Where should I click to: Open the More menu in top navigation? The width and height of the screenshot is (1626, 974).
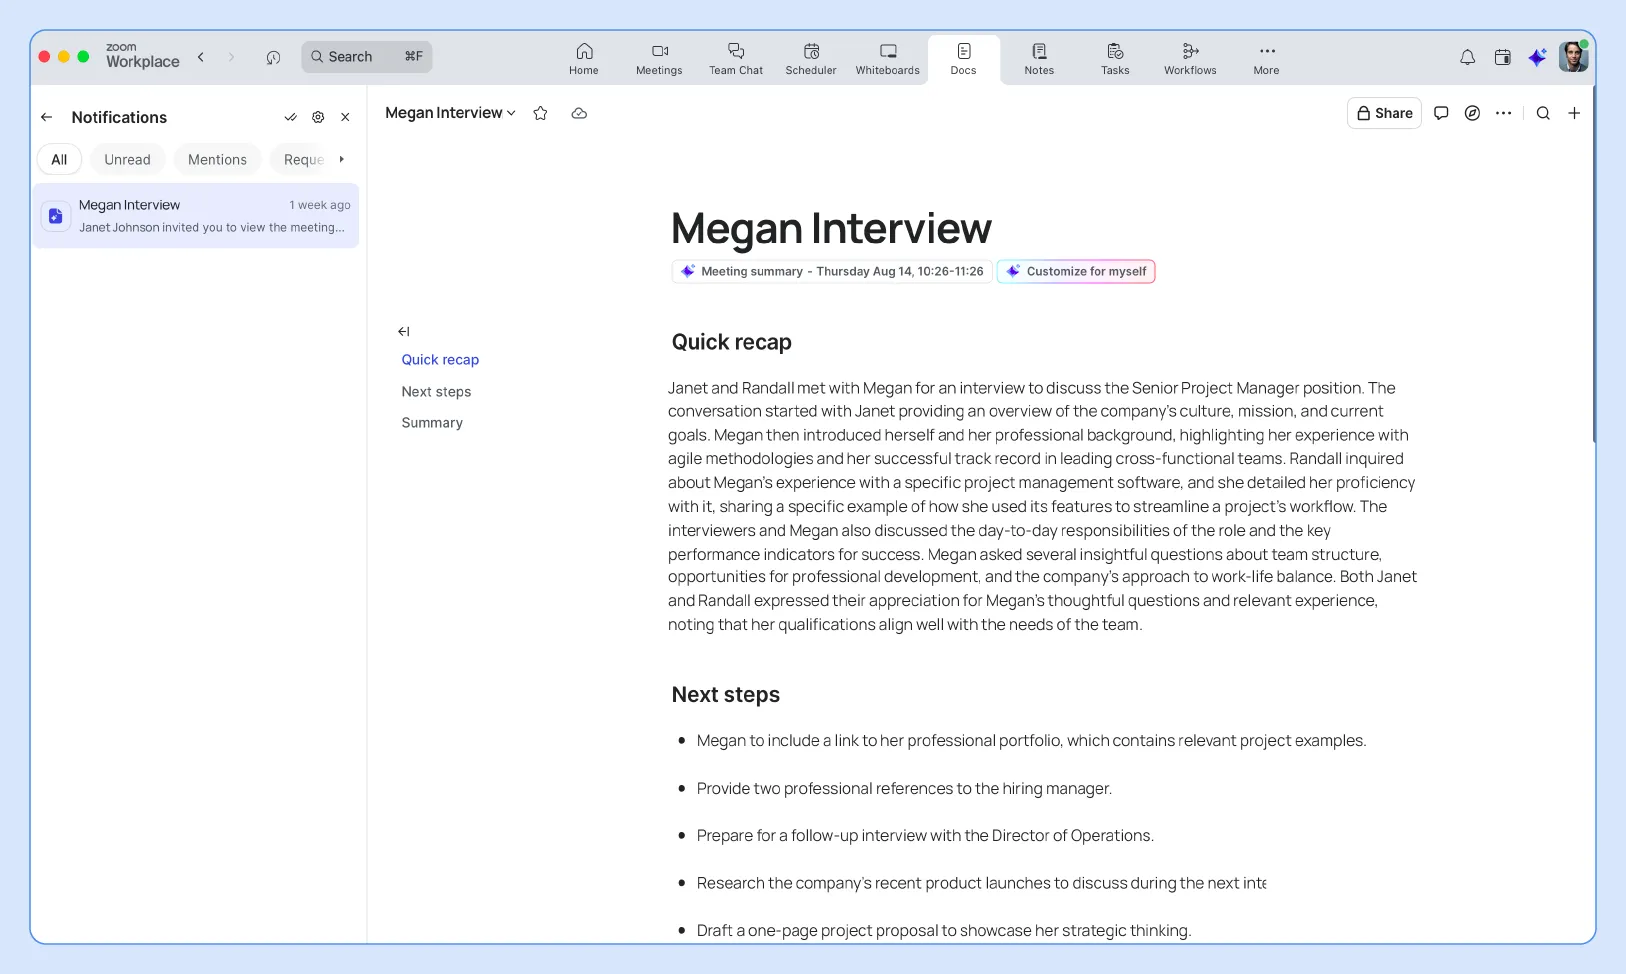pos(1264,58)
